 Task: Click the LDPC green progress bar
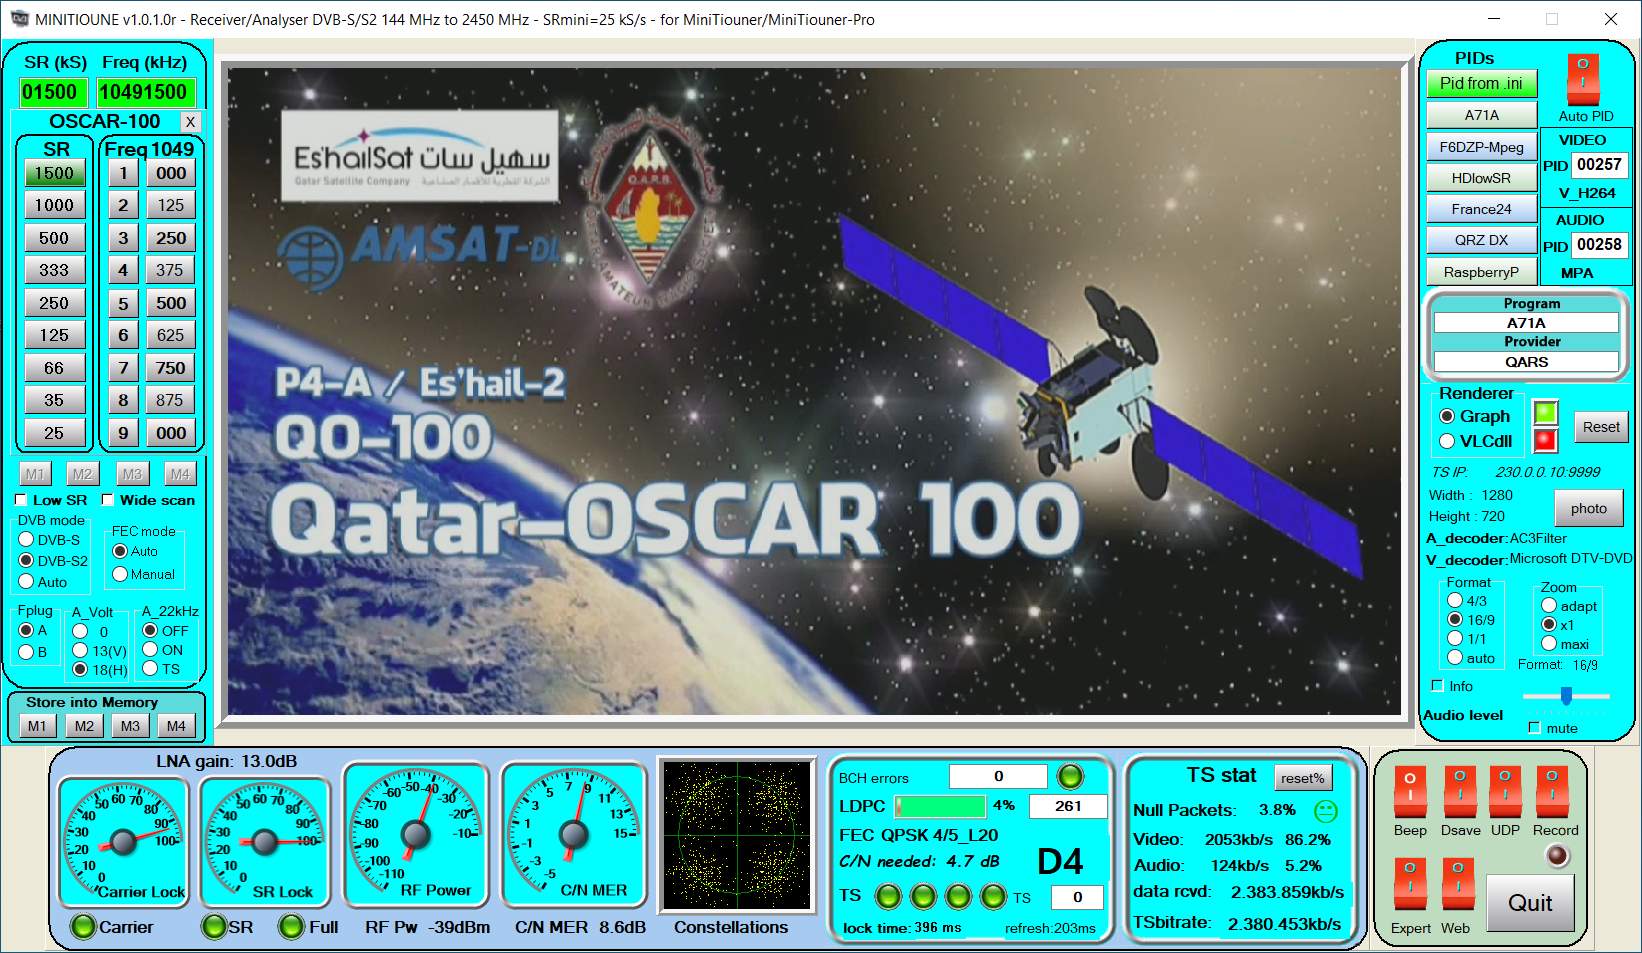click(940, 806)
